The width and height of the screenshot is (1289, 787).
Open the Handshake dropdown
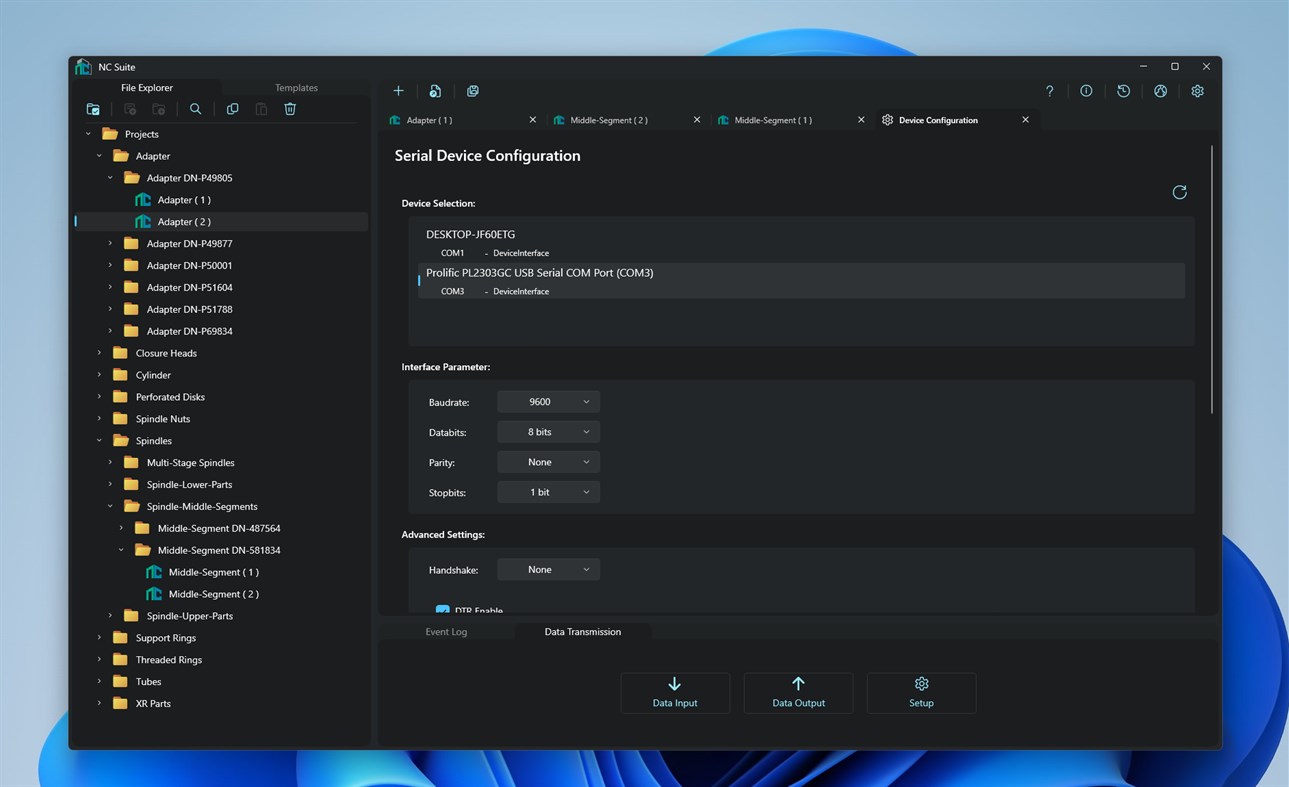[x=548, y=570]
